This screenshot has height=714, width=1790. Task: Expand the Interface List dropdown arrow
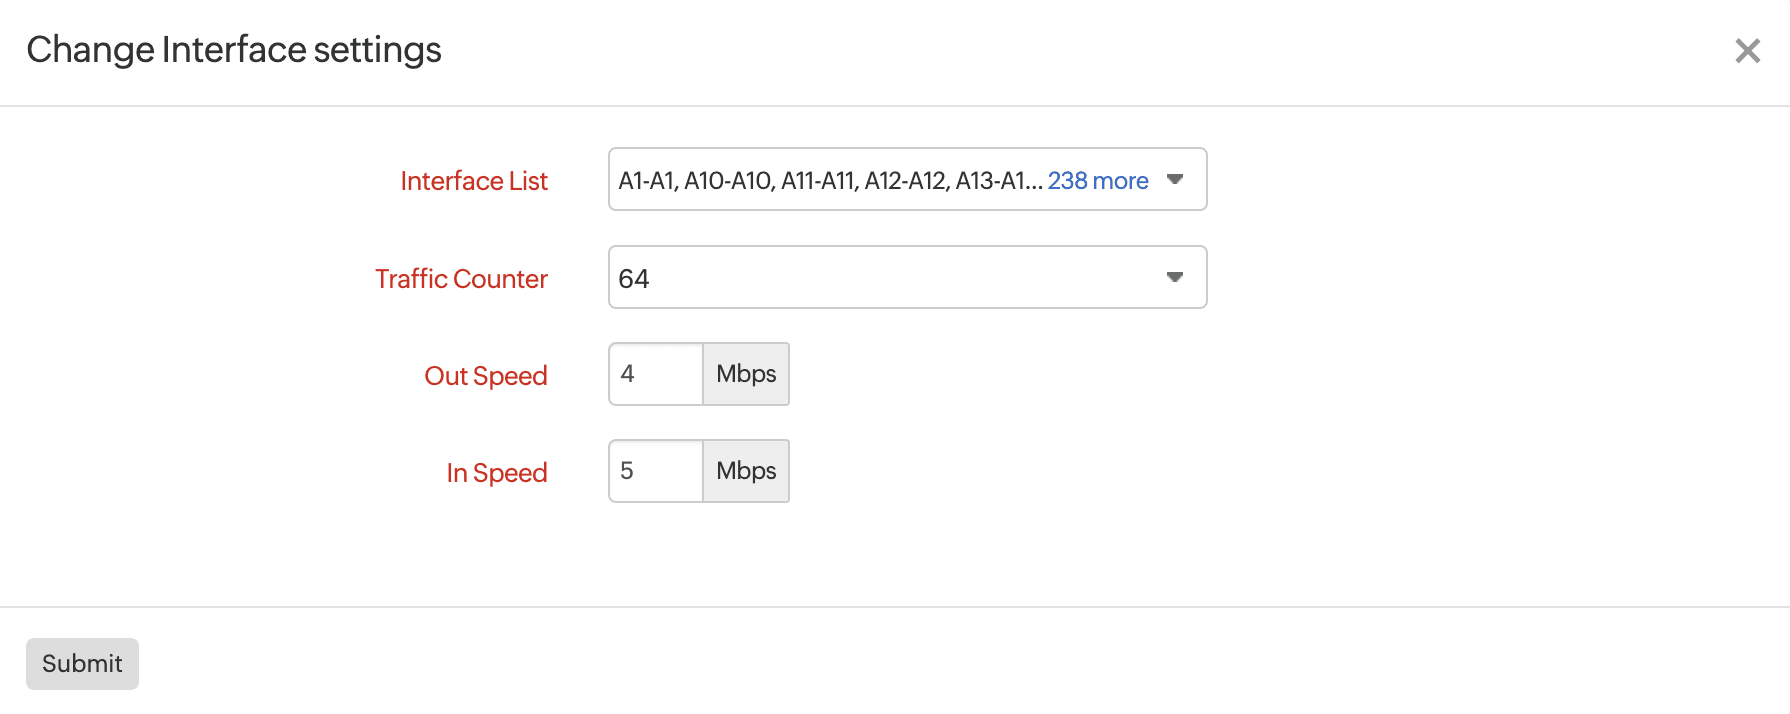(x=1175, y=180)
